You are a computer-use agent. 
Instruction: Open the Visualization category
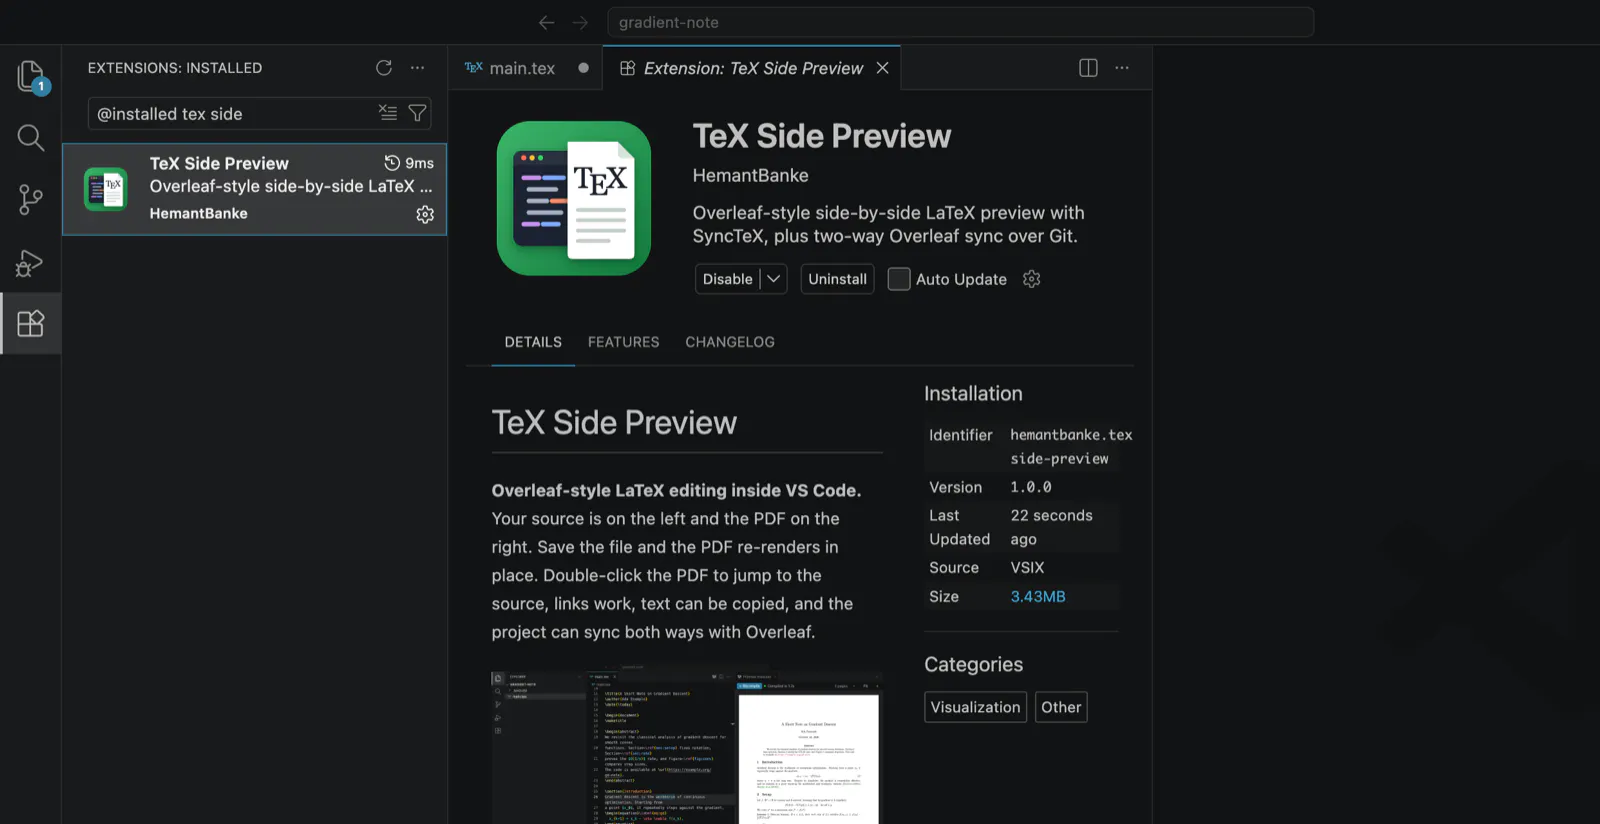click(x=976, y=707)
